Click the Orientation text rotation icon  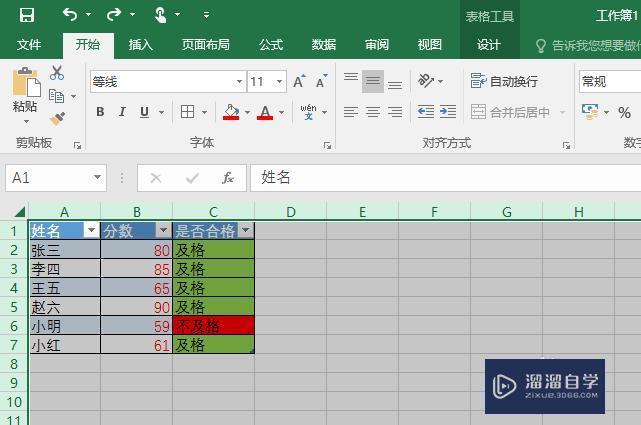click(x=426, y=81)
